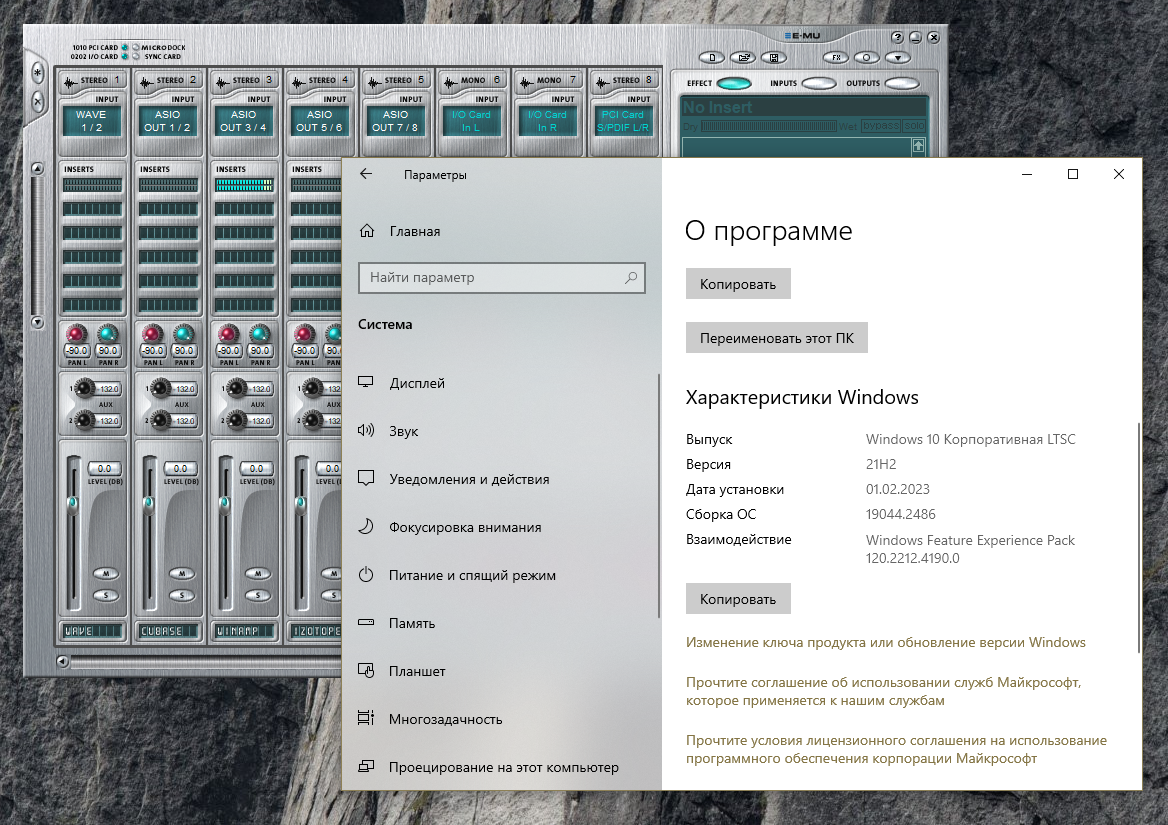Mute the CUBASE strip with its M button
1168x825 pixels.
click(x=182, y=573)
